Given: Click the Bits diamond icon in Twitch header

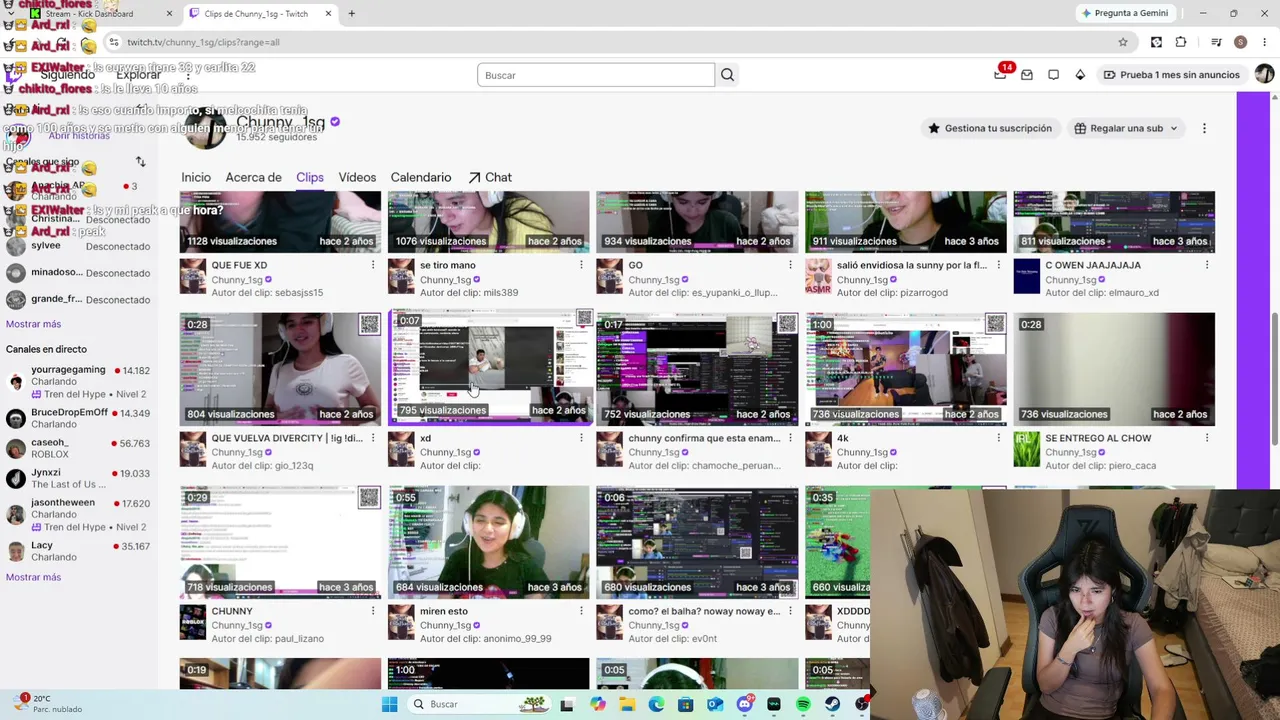Looking at the screenshot, I should point(1080,75).
